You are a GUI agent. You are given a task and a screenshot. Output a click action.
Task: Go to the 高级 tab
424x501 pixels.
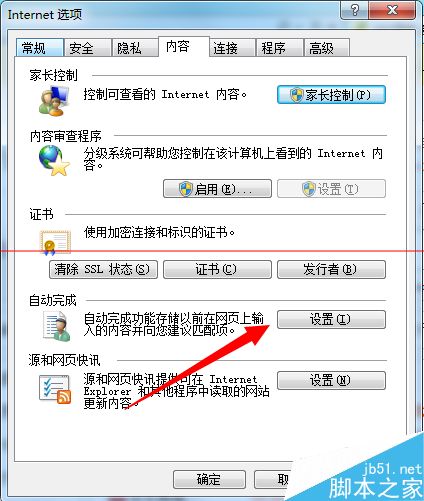(x=327, y=48)
